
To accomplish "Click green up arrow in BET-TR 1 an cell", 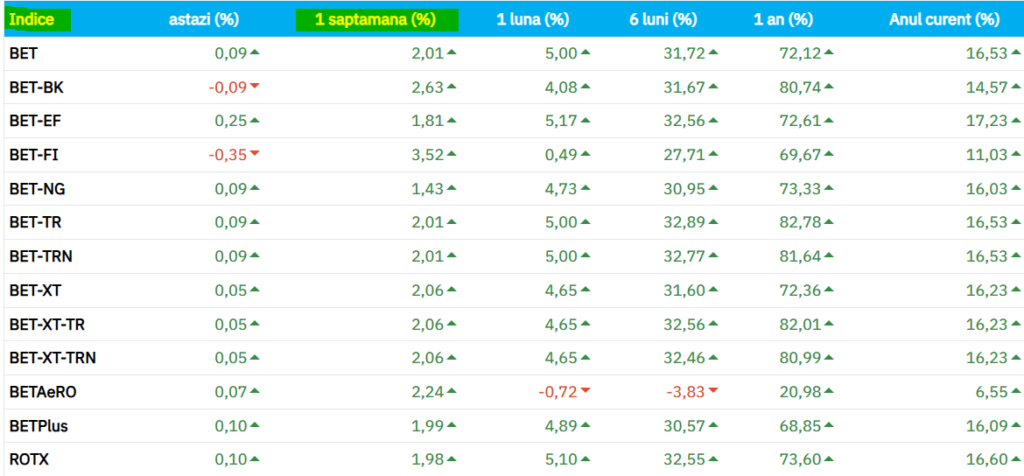I will tap(829, 222).
